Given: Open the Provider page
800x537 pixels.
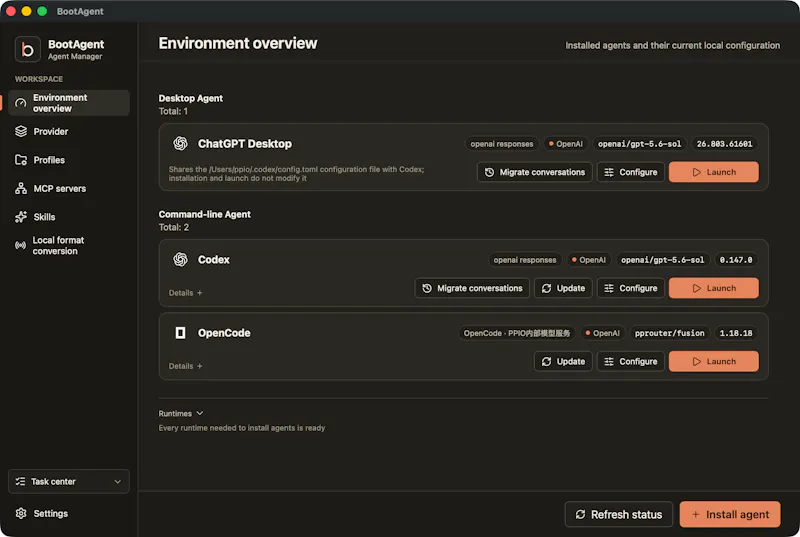Looking at the screenshot, I should tap(69, 132).
